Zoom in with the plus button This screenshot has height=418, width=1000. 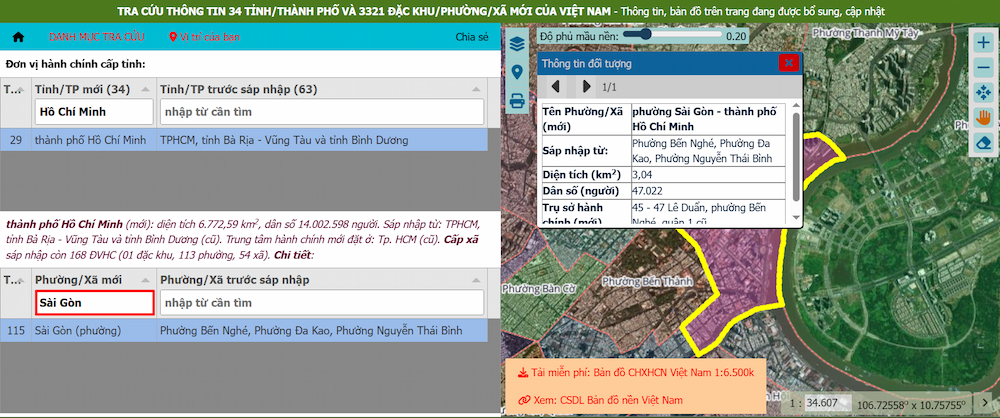coord(983,44)
